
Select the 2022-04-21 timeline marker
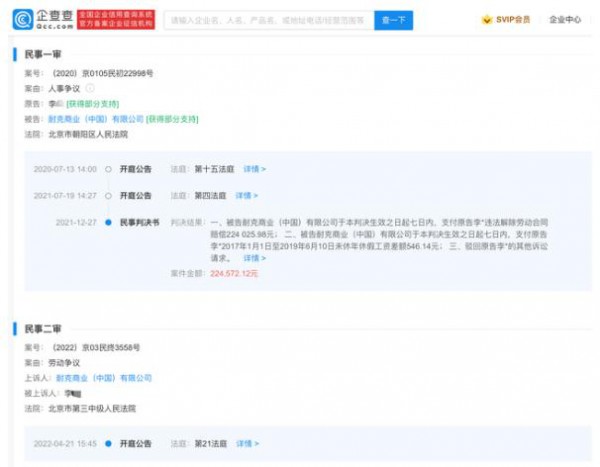108,444
